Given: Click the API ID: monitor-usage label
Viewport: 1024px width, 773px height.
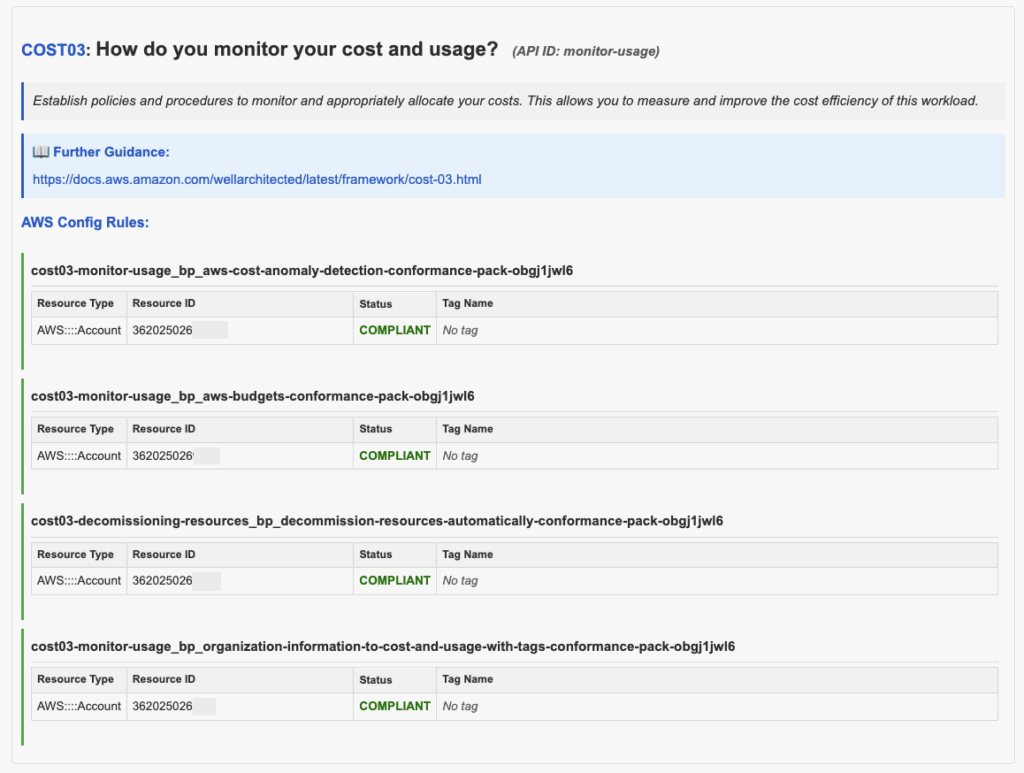Looking at the screenshot, I should pyautogui.click(x=586, y=52).
